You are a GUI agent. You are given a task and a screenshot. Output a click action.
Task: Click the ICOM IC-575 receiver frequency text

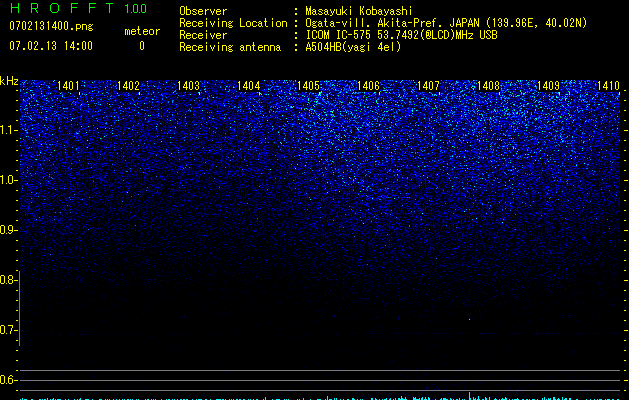(x=401, y=35)
